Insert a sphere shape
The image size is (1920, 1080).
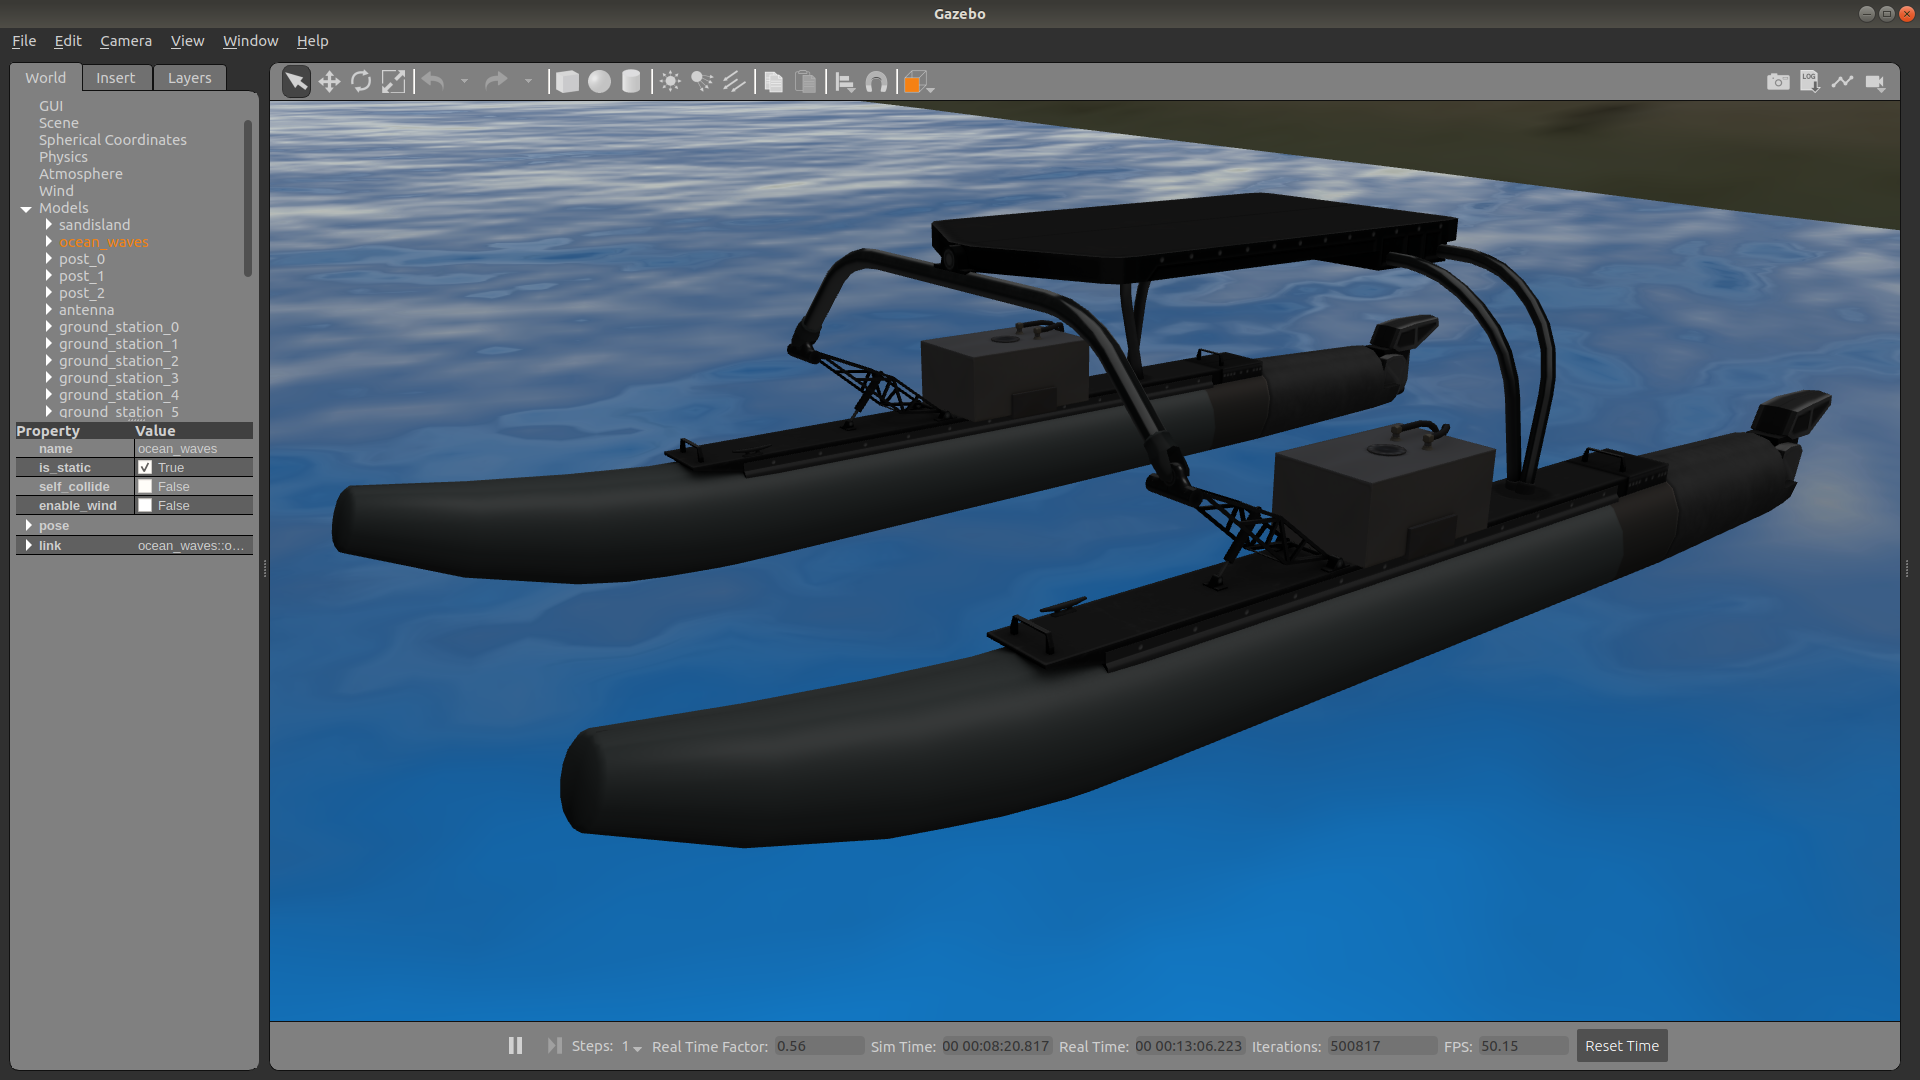(599, 81)
